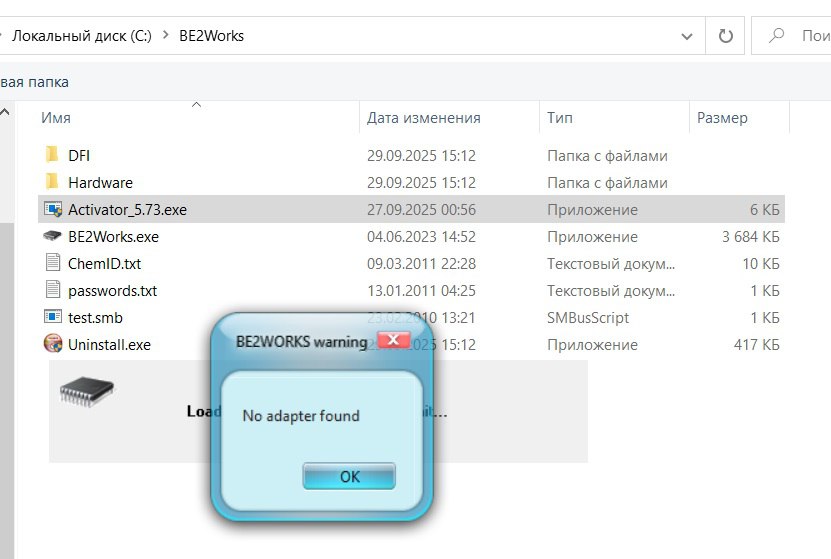The image size is (831, 559).
Task: Click Локальный диск (C:) in address path
Action: [x=81, y=36]
